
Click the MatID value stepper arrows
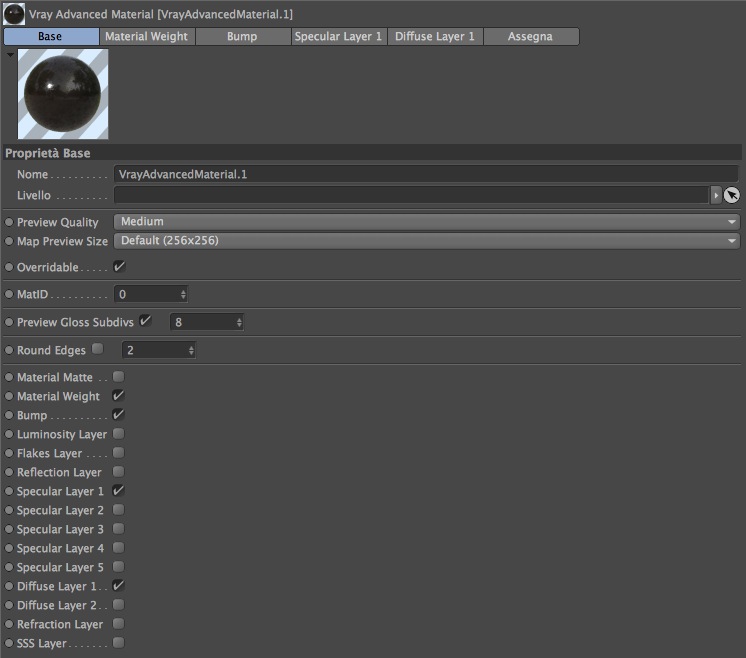click(183, 295)
